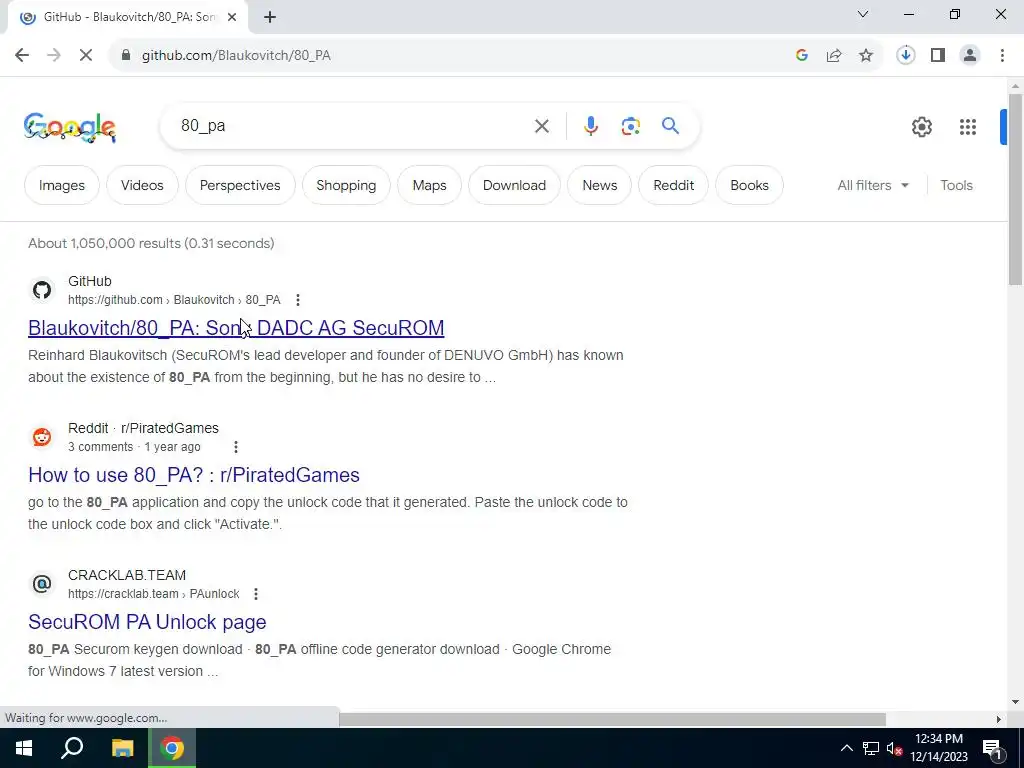1024x768 pixels.
Task: Open the notification center icon
Action: 991,748
